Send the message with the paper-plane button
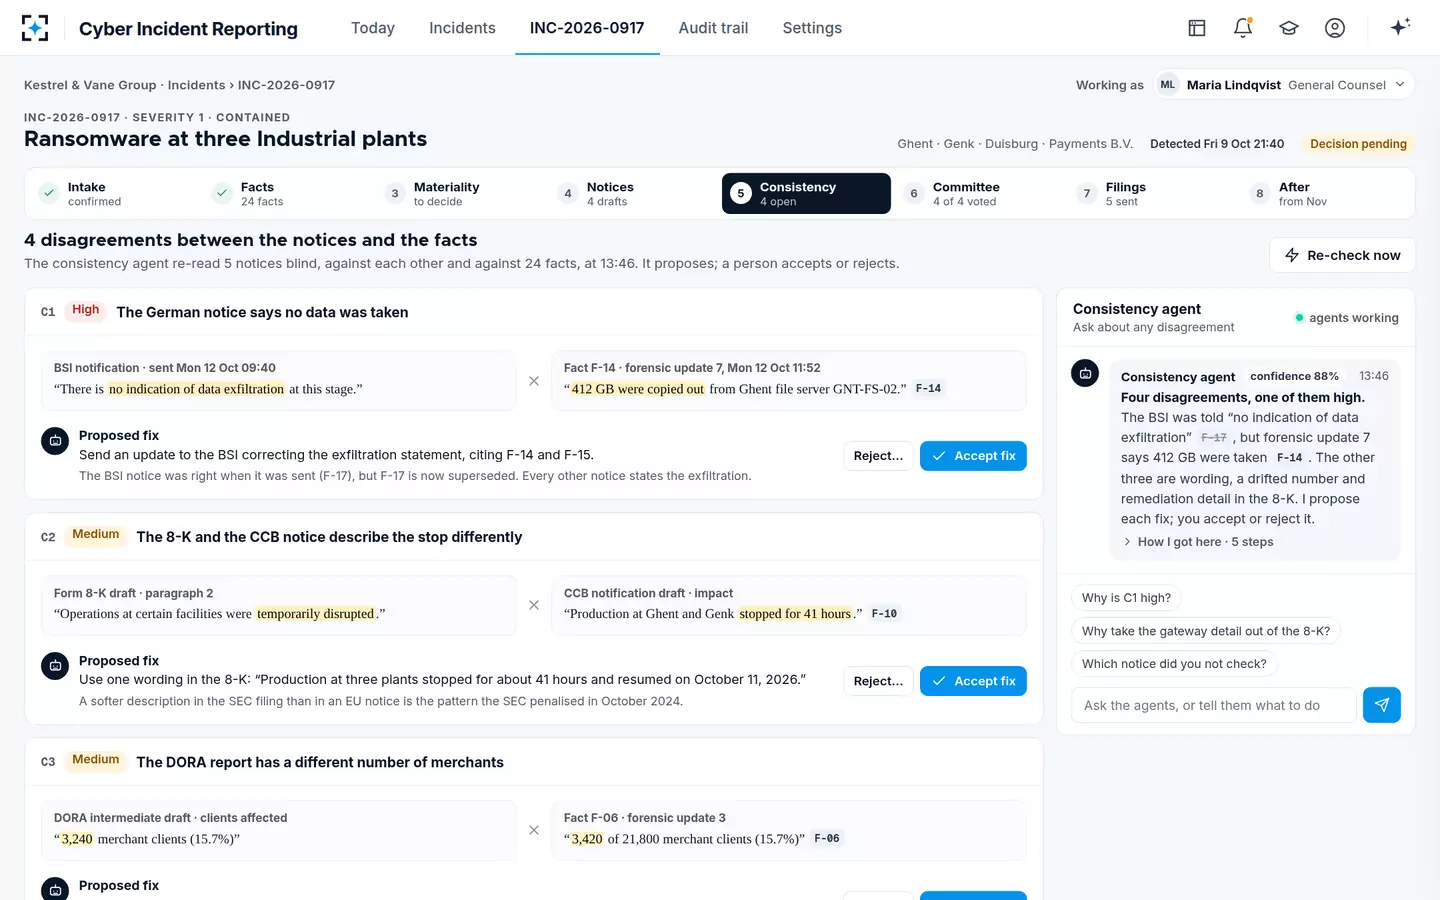Viewport: 1440px width, 900px height. click(1382, 705)
